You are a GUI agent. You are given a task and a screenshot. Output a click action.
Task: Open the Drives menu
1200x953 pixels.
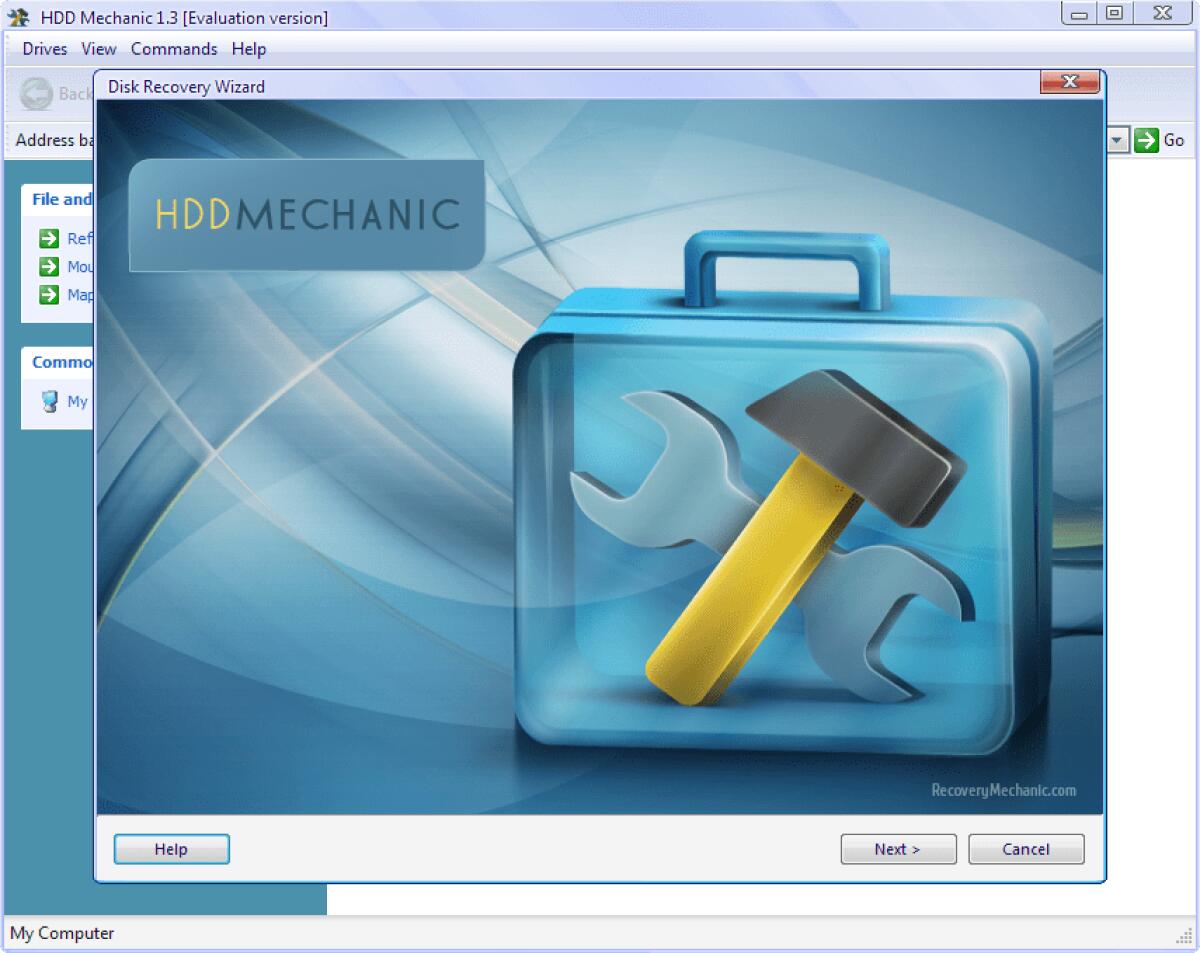click(x=44, y=48)
